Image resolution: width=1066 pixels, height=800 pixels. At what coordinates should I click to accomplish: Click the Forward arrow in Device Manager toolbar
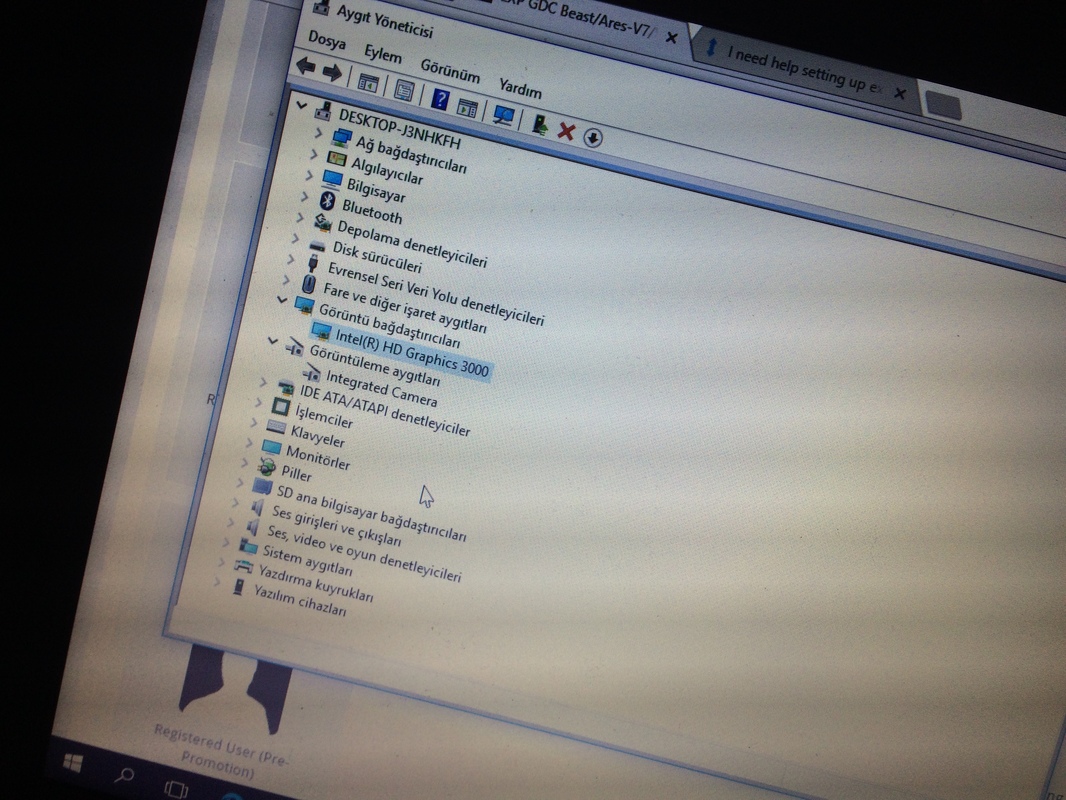pyautogui.click(x=332, y=72)
